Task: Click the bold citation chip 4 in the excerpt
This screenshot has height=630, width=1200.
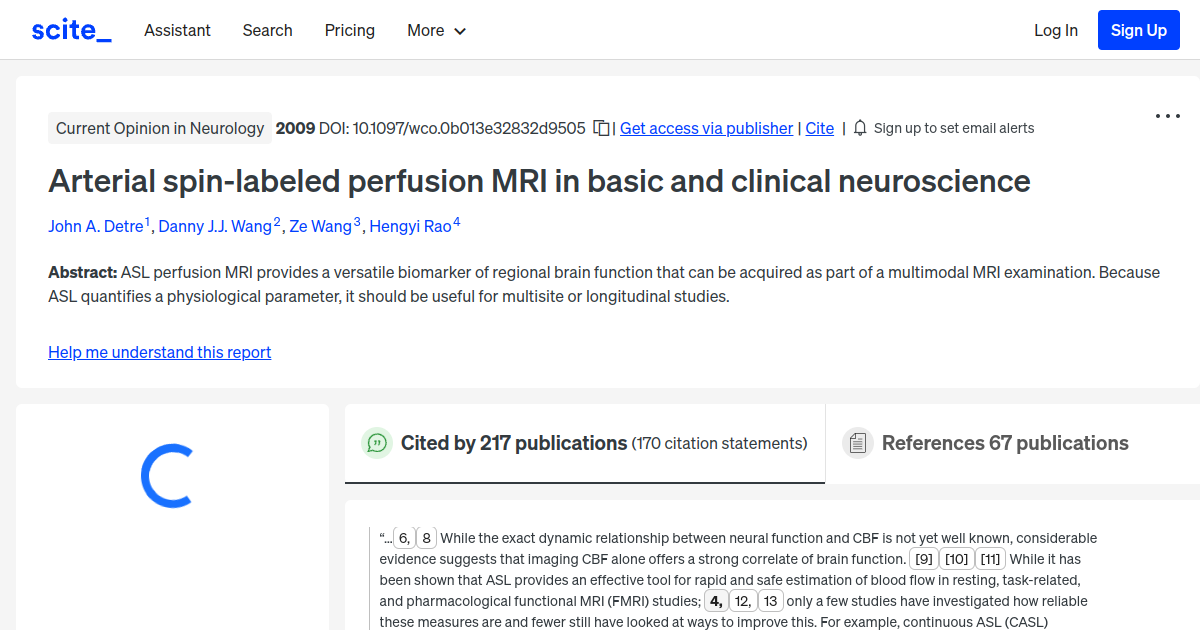Action: coord(716,600)
